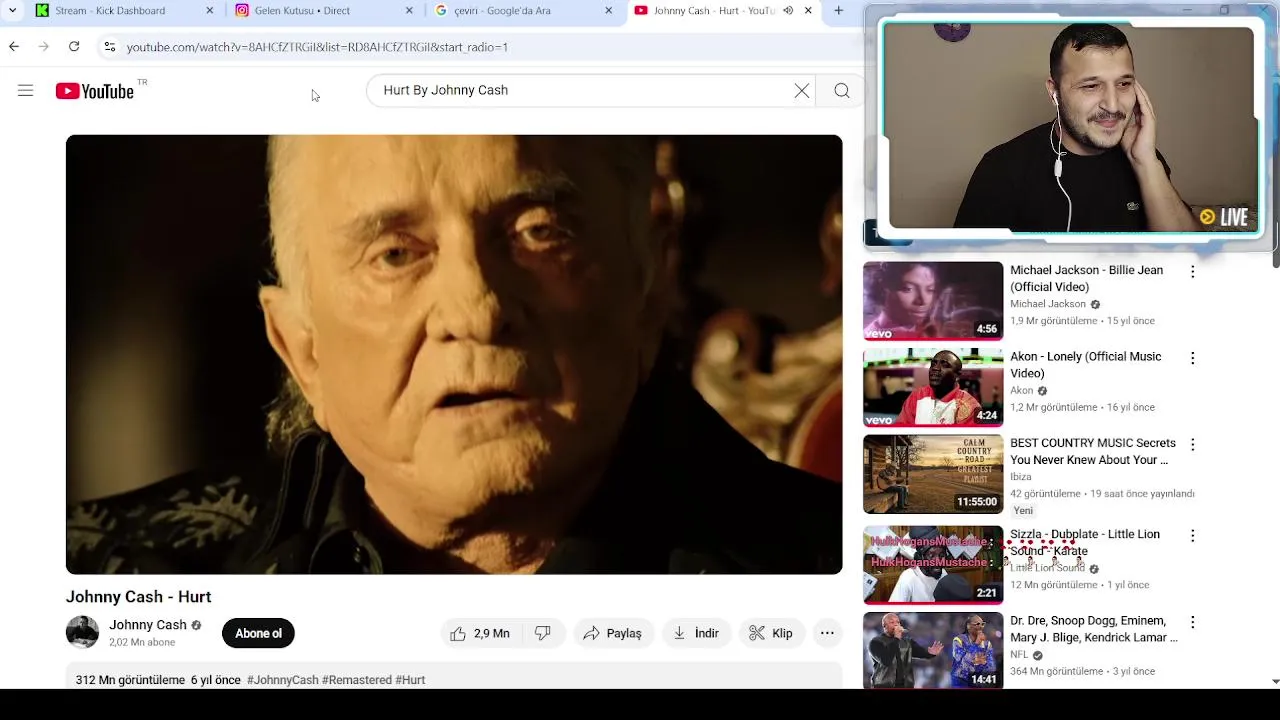Open site info icon in address bar

[110, 47]
